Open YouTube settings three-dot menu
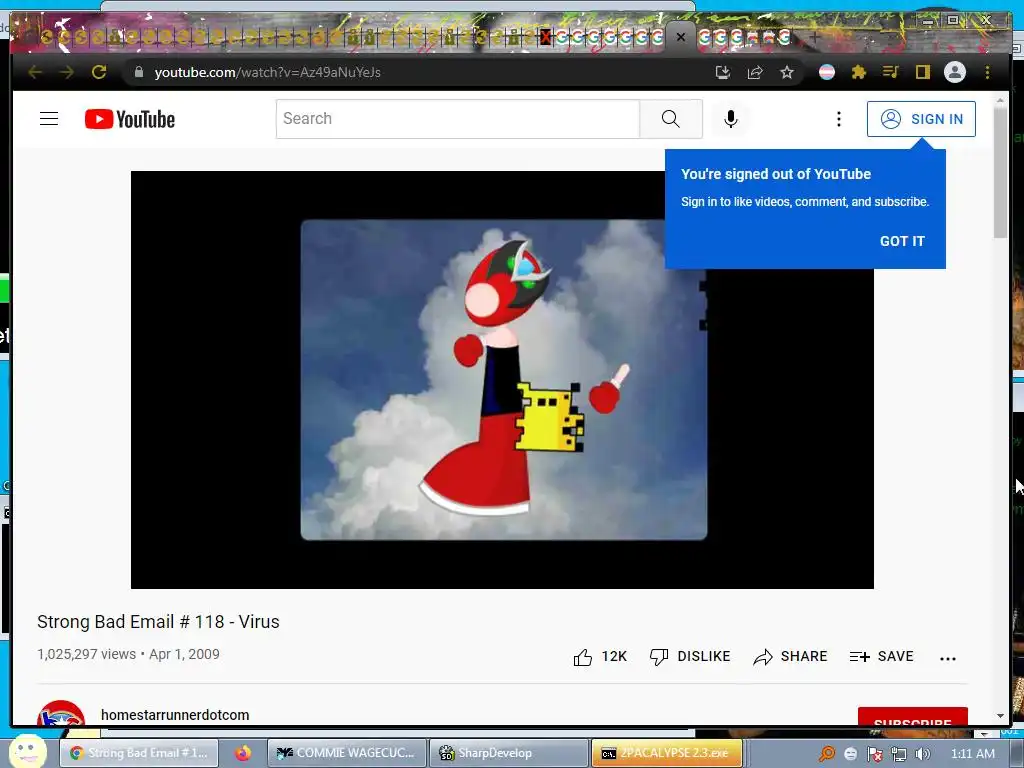The width and height of the screenshot is (1024, 768). [x=839, y=119]
